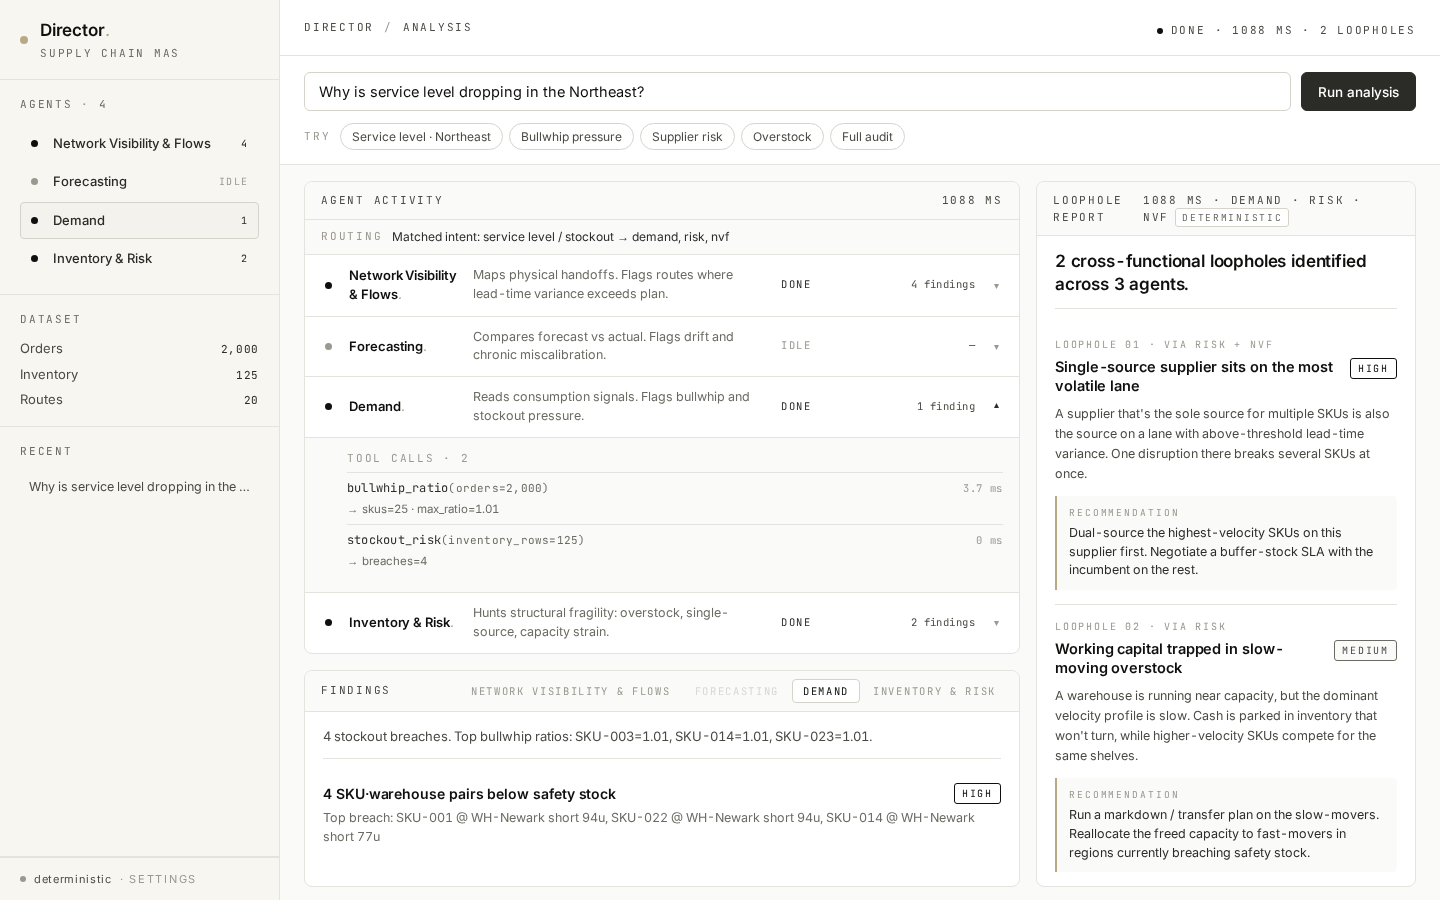Click the Routes dataset row
1440x900 pixels.
click(x=139, y=400)
